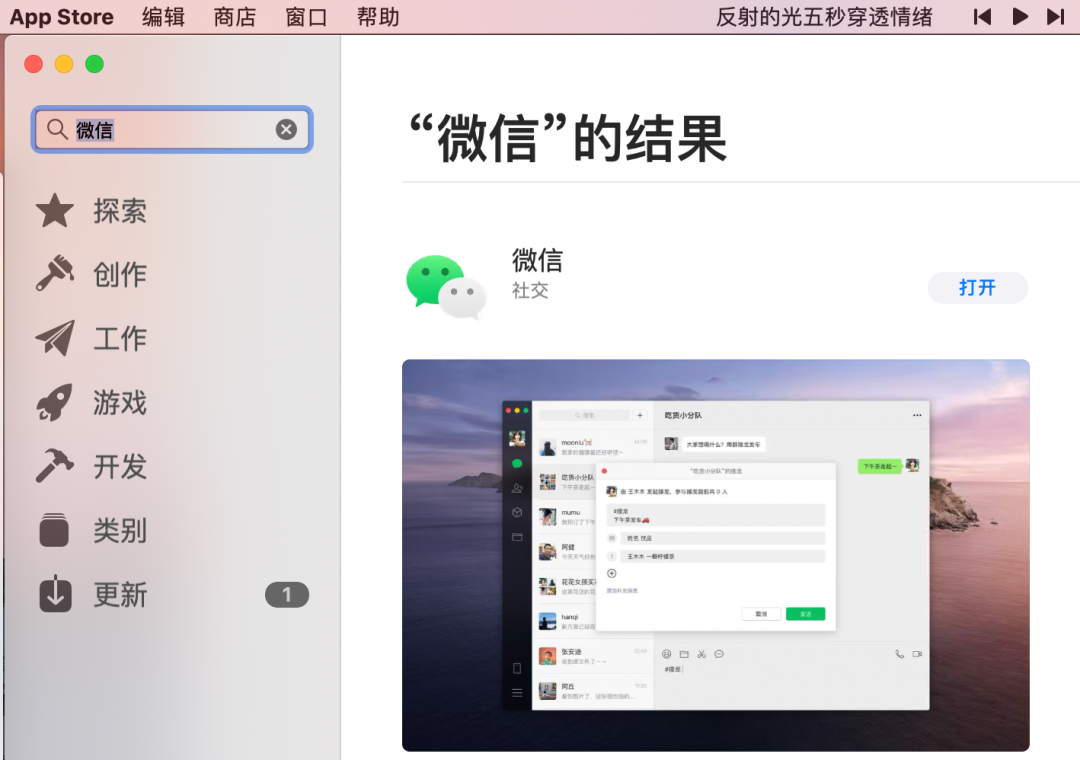Skip to next track in menu bar

[1055, 17]
